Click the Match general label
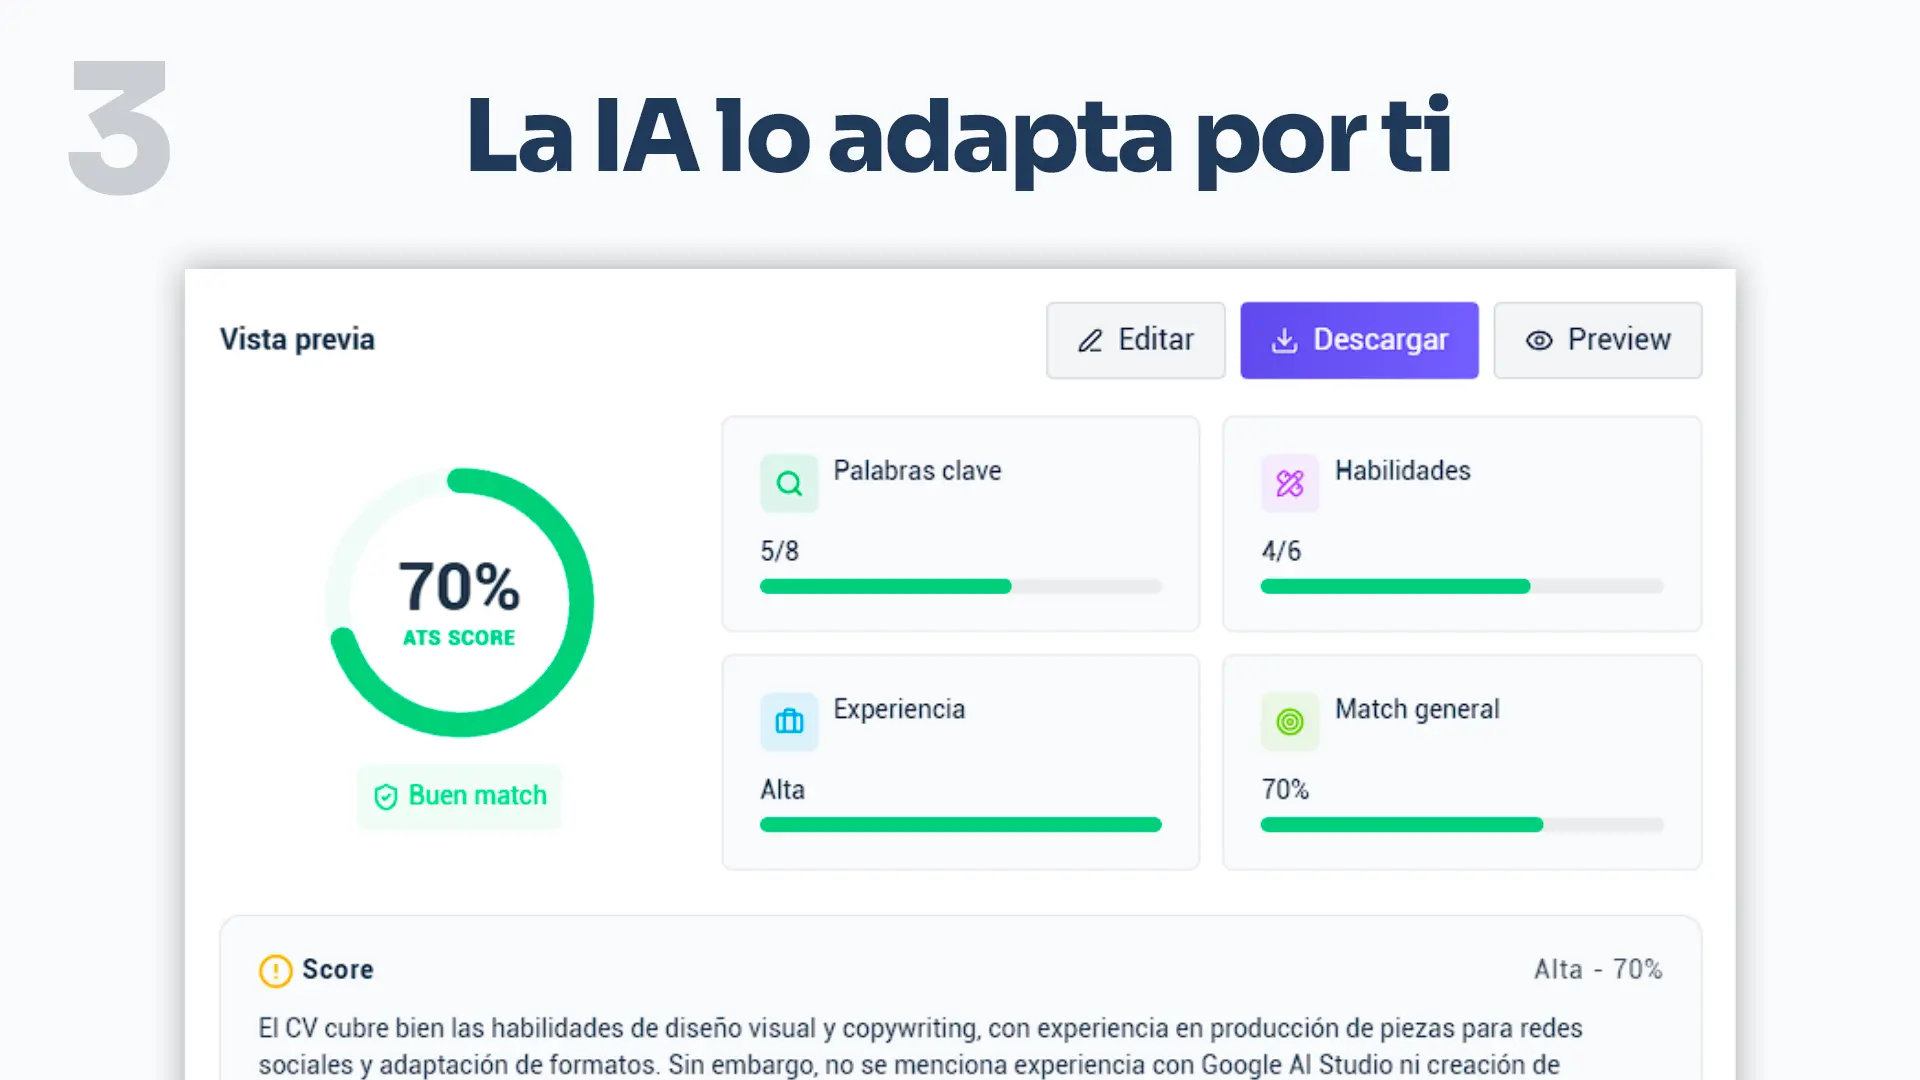Screen dimensions: 1920x1080 (x=1417, y=710)
